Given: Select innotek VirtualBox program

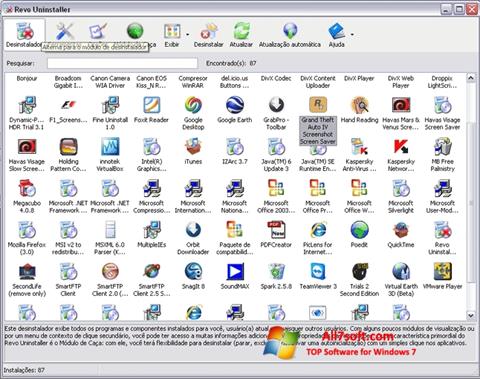Looking at the screenshot, I should click(x=110, y=155).
